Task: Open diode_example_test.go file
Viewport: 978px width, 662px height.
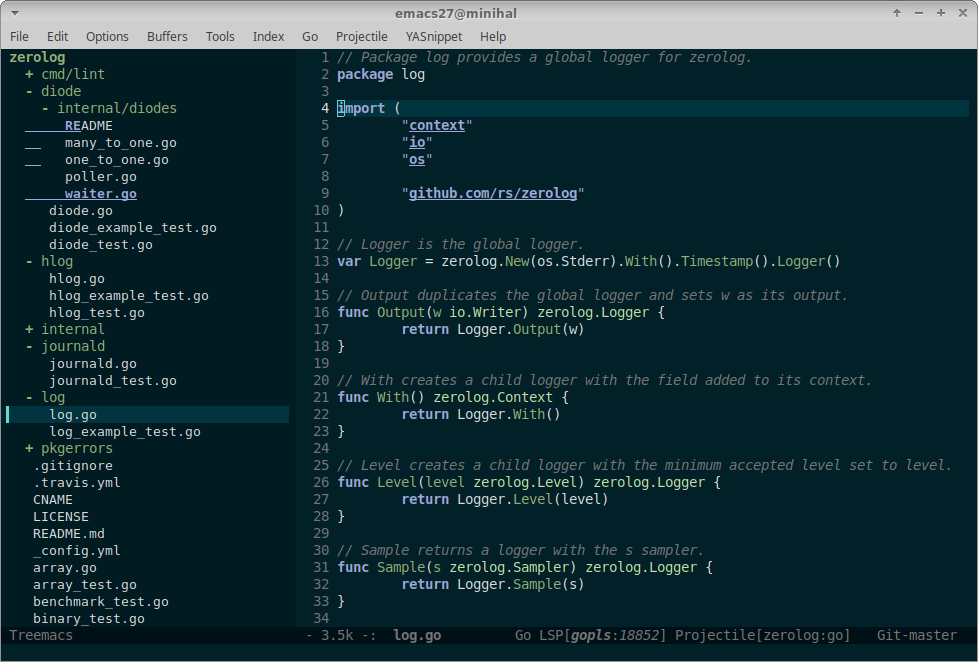Action: [x=133, y=228]
